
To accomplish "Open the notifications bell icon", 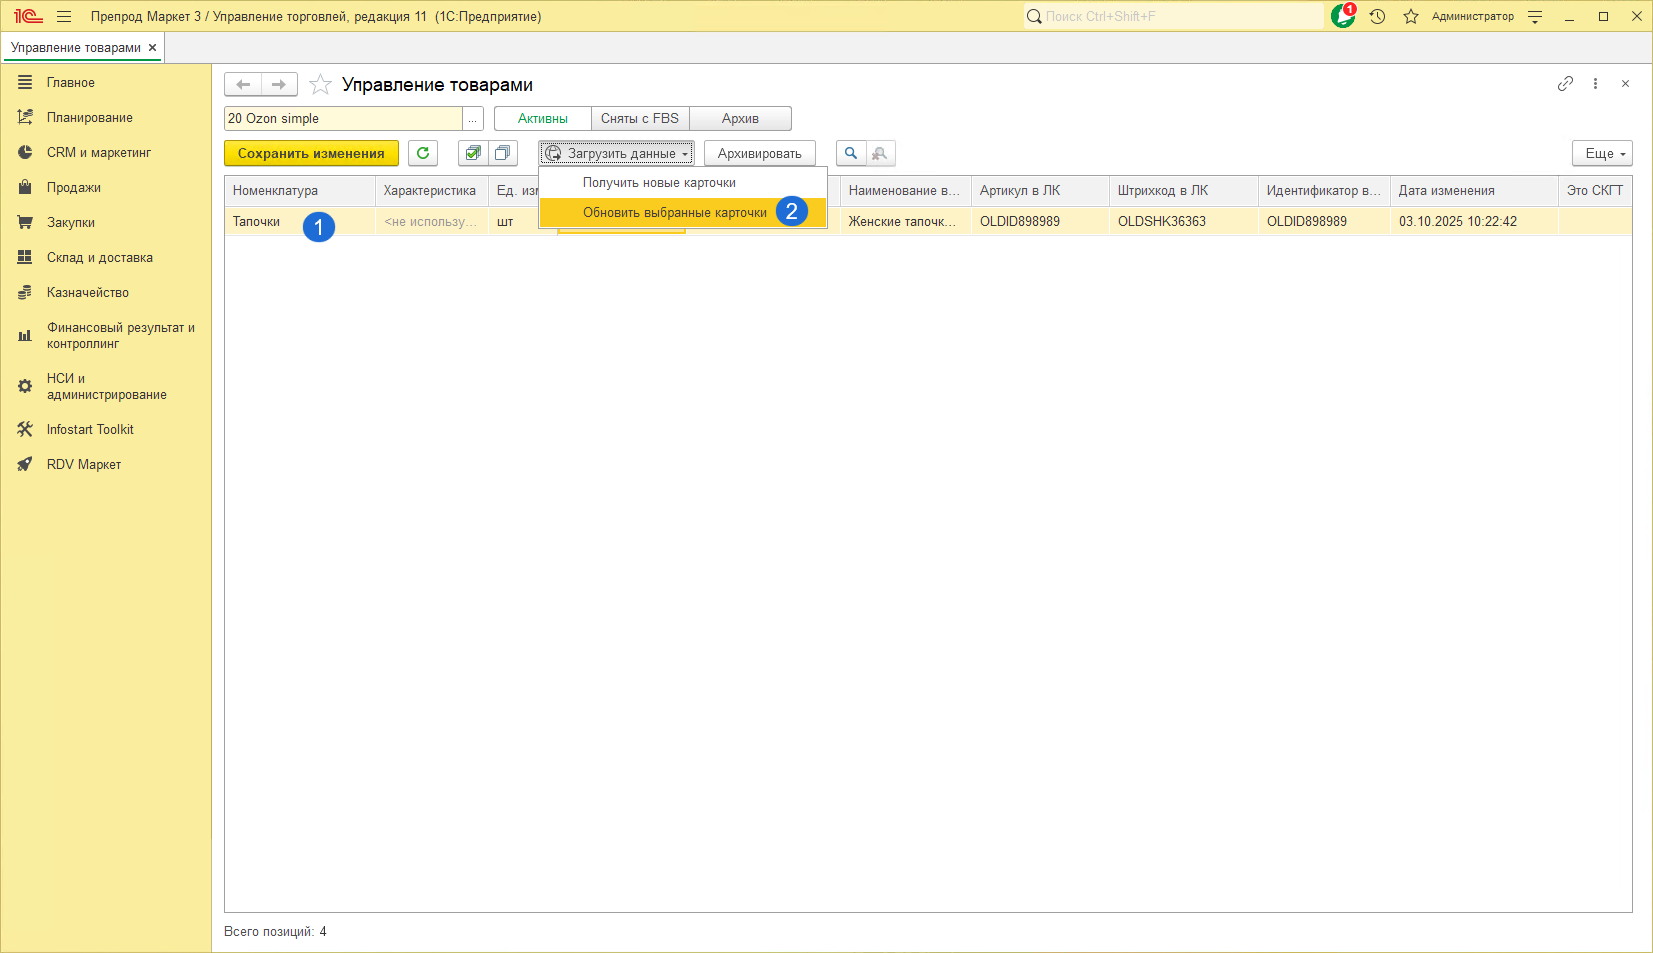I will click(x=1342, y=16).
